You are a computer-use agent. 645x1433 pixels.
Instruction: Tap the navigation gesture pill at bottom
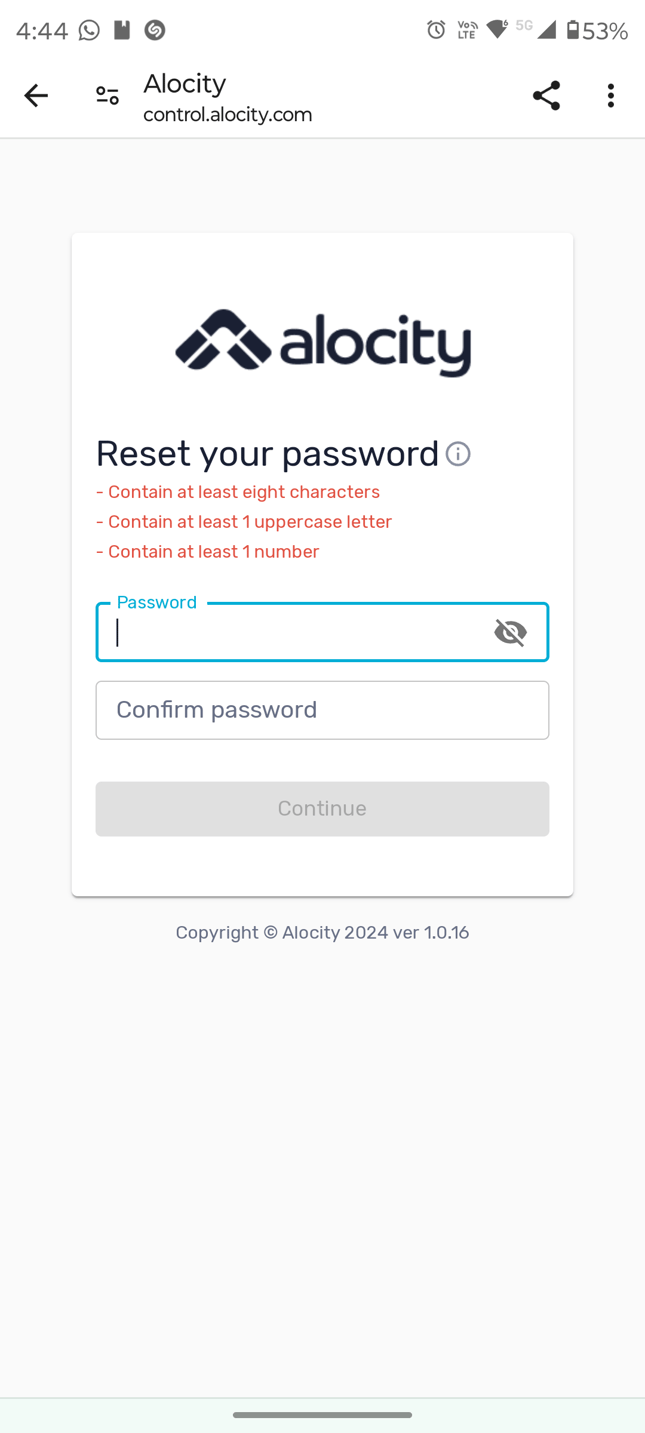pyautogui.click(x=322, y=1415)
